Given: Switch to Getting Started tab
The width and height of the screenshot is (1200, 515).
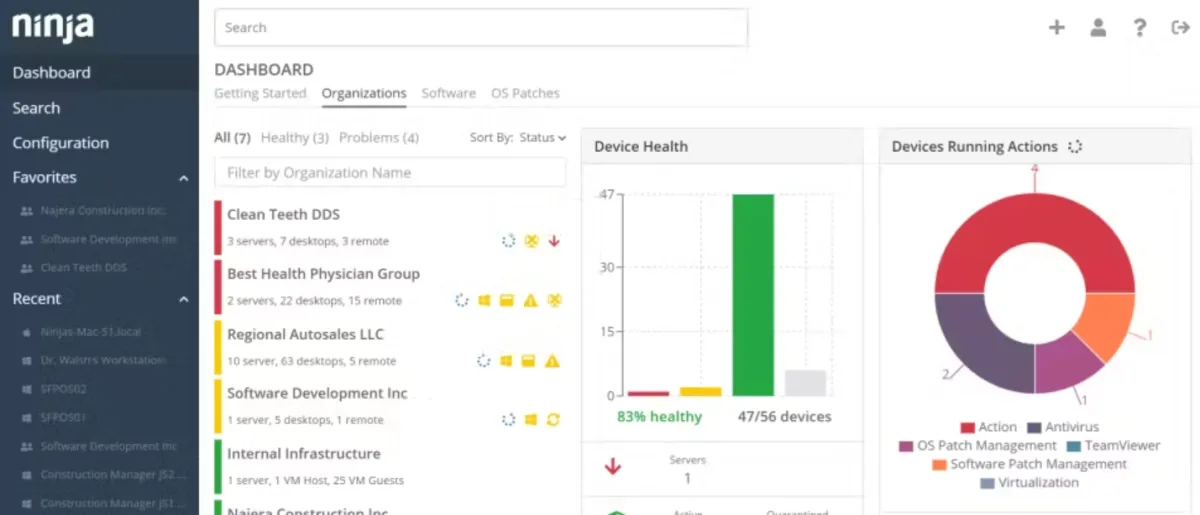Looking at the screenshot, I should point(260,93).
